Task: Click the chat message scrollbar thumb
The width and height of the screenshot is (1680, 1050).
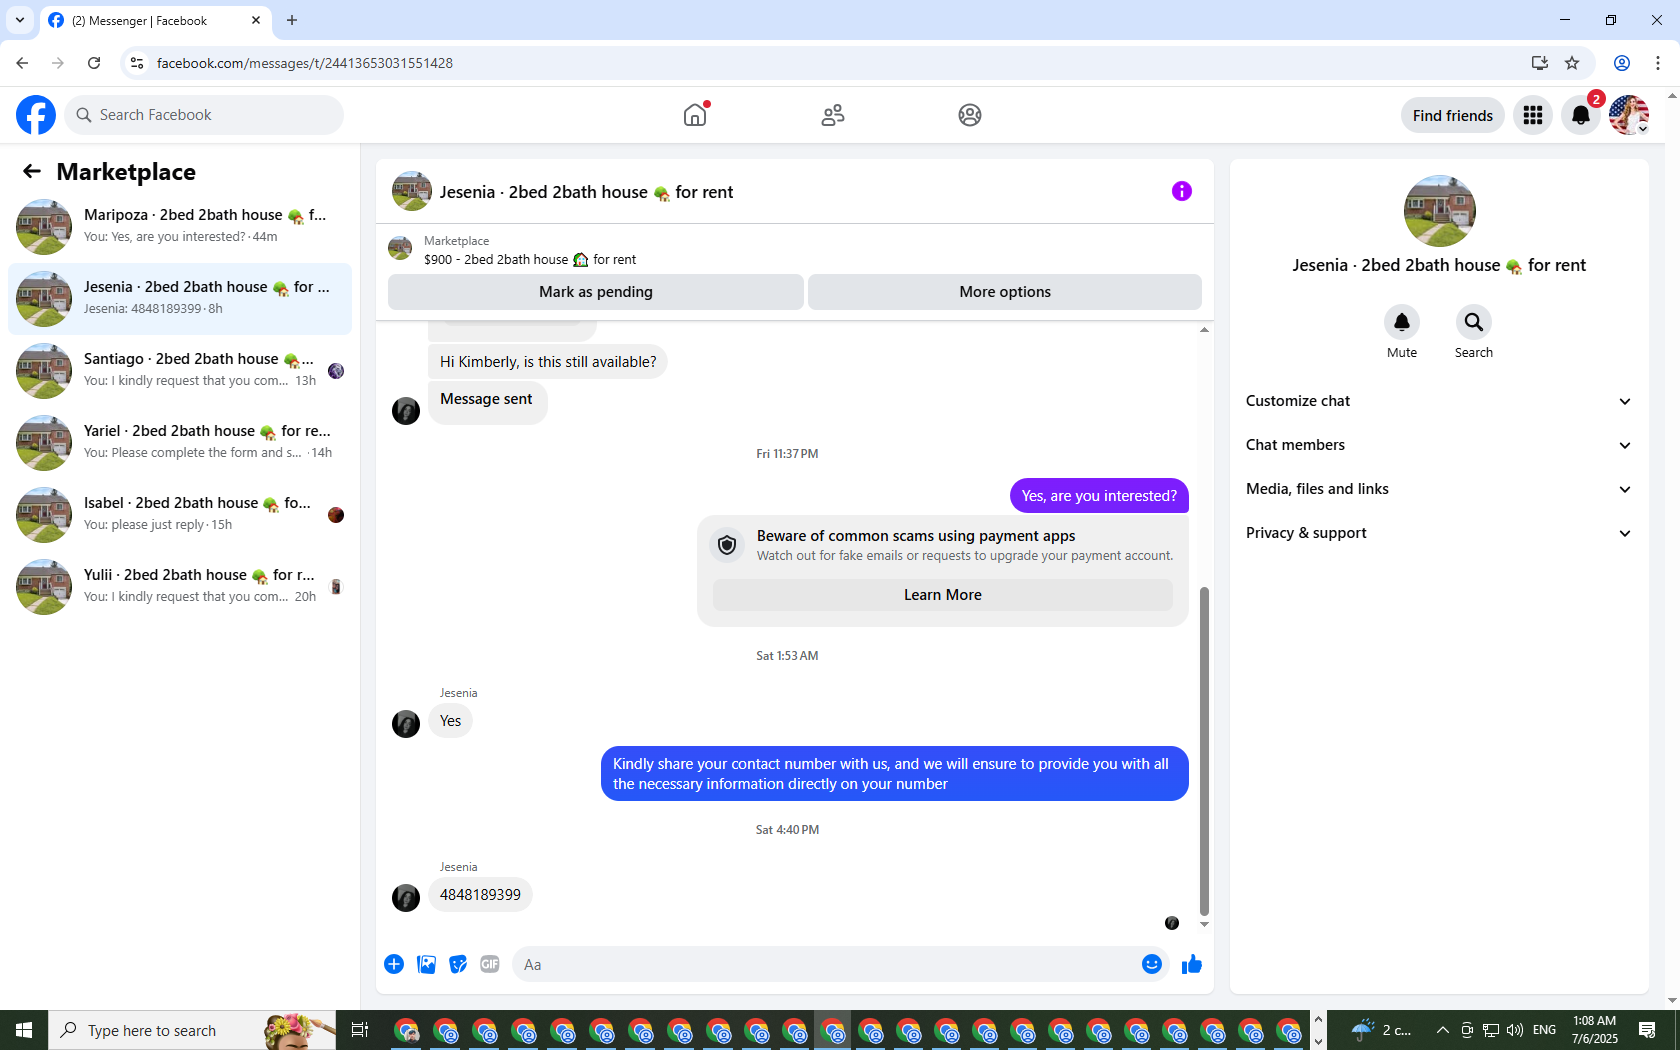Action: [x=1204, y=750]
